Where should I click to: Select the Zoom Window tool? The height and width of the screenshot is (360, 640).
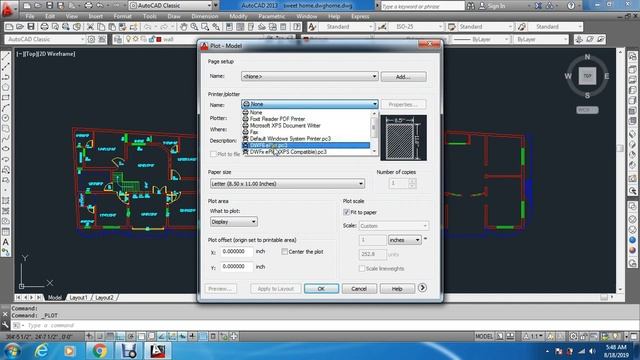[205, 27]
